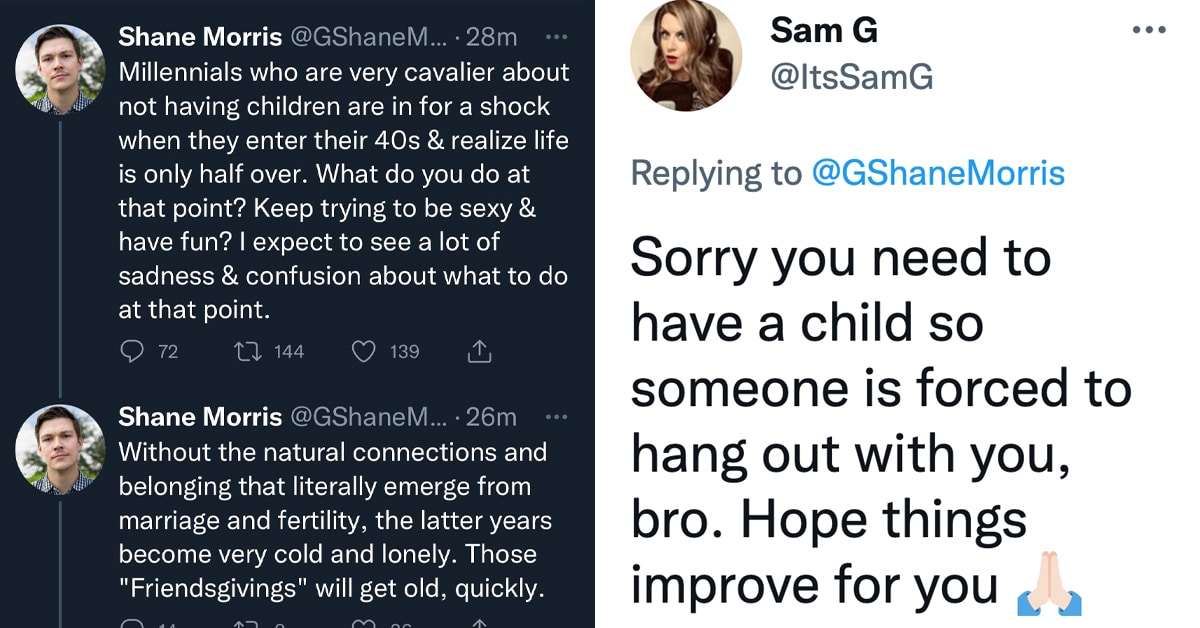Click Shane Morris's avatar on the first tweet
Screen dimensions: 1200x628
pos(61,69)
